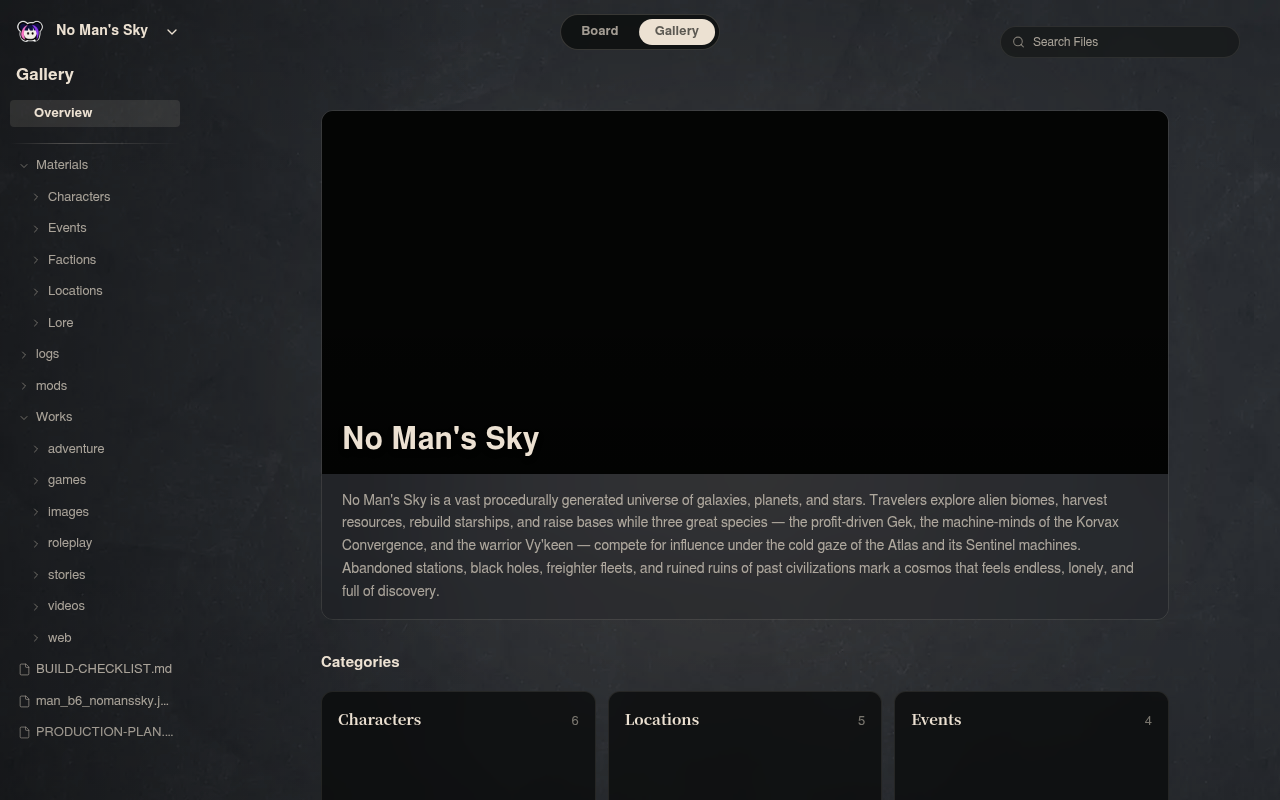Expand the games folder chevron

pos(36,480)
